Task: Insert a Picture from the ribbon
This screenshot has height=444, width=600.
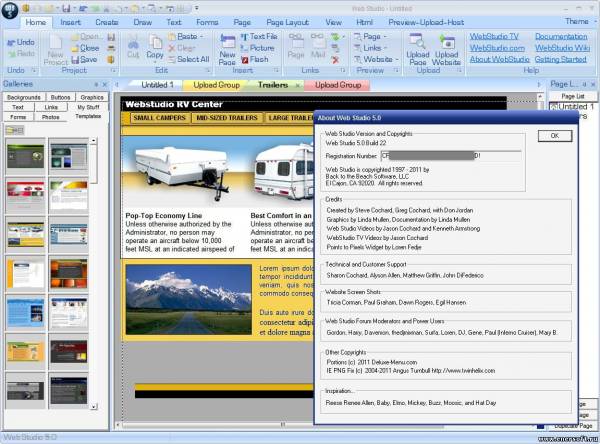Action: click(x=257, y=48)
